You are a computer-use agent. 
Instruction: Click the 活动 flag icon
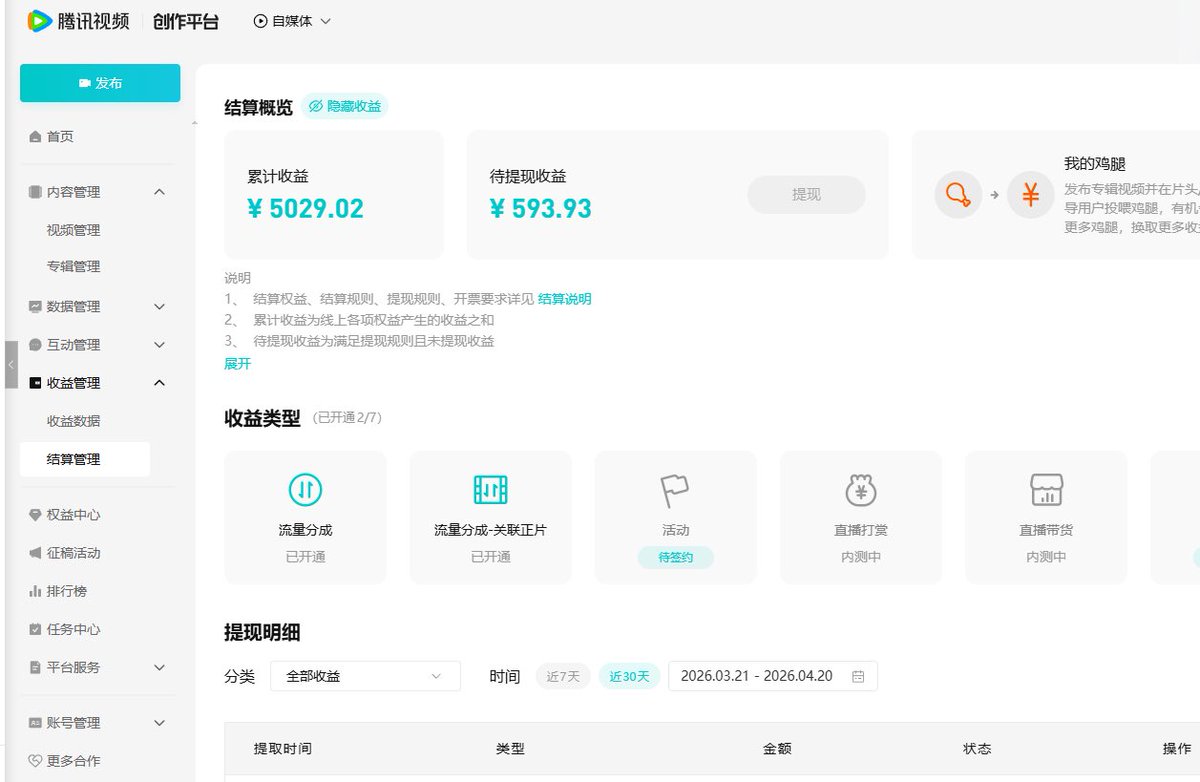click(x=675, y=490)
